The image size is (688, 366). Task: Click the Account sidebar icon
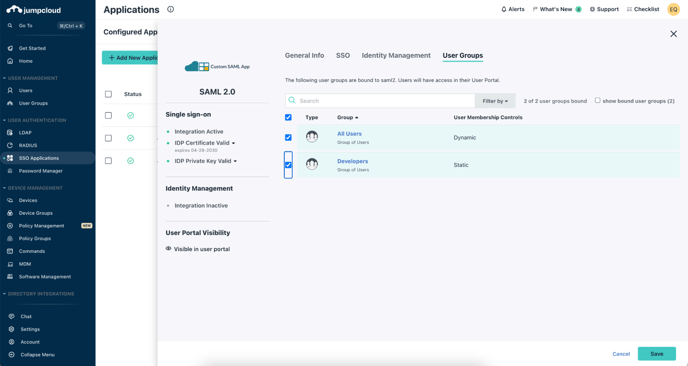coord(11,342)
